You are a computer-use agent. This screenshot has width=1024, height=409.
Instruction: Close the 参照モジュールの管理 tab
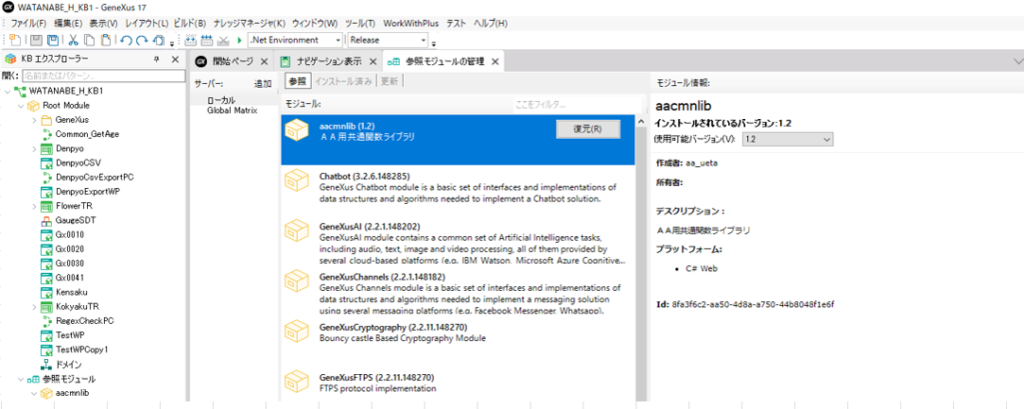(x=495, y=61)
